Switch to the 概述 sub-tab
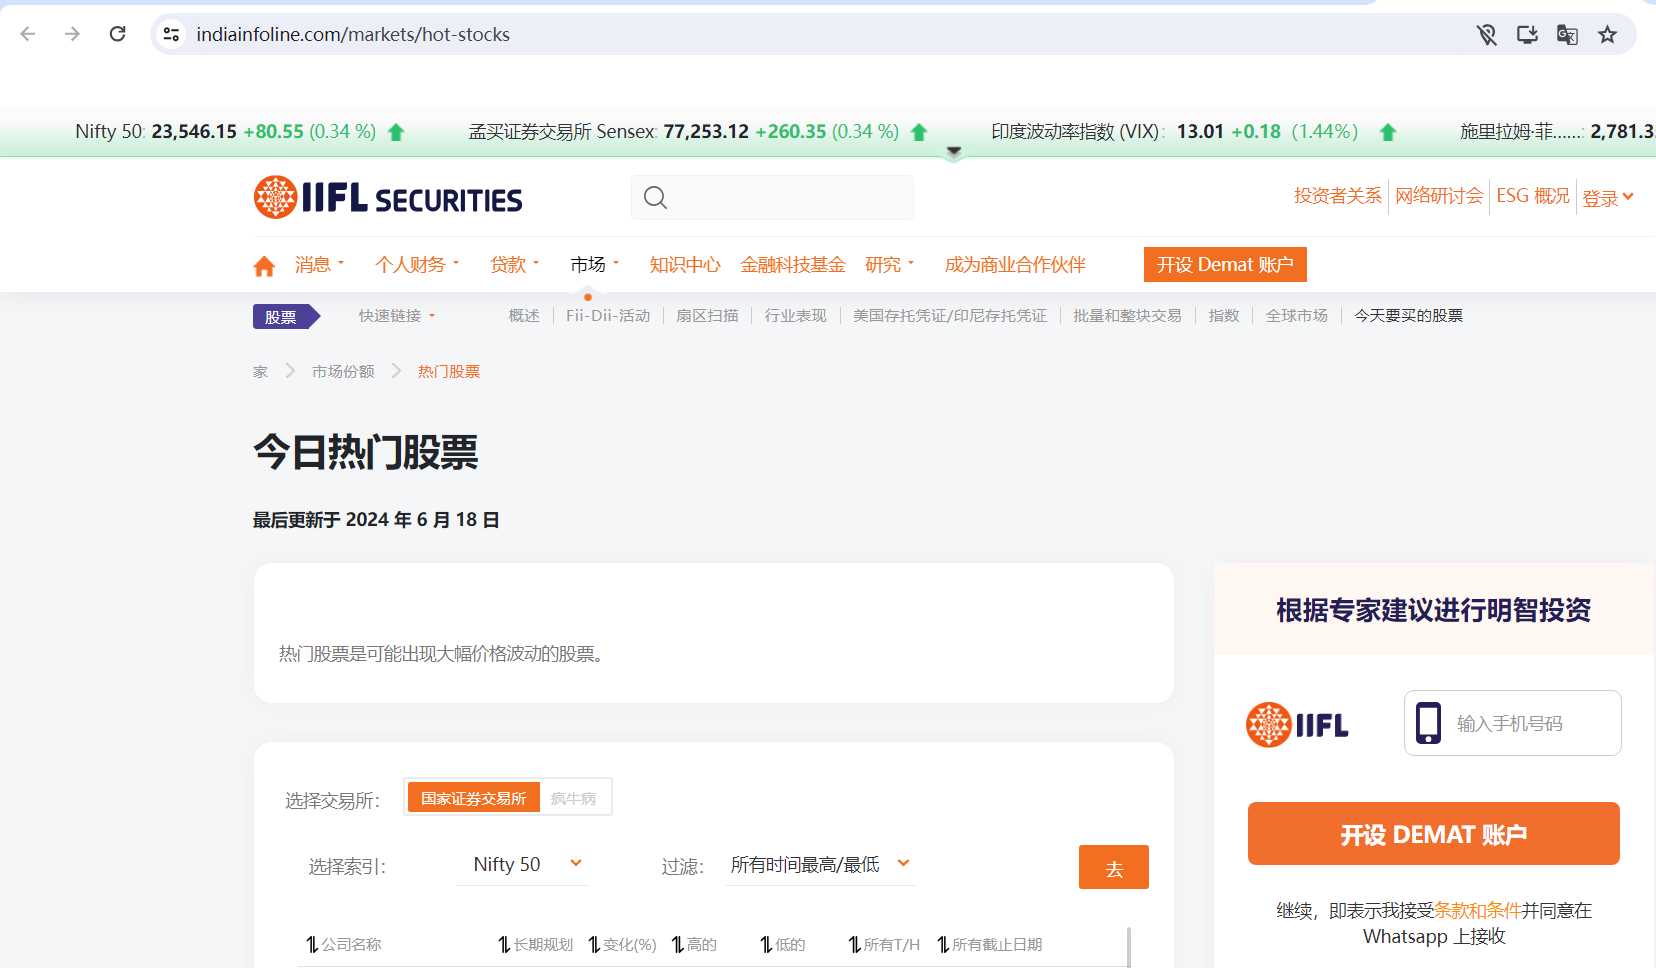The width and height of the screenshot is (1656, 968). pos(524,316)
